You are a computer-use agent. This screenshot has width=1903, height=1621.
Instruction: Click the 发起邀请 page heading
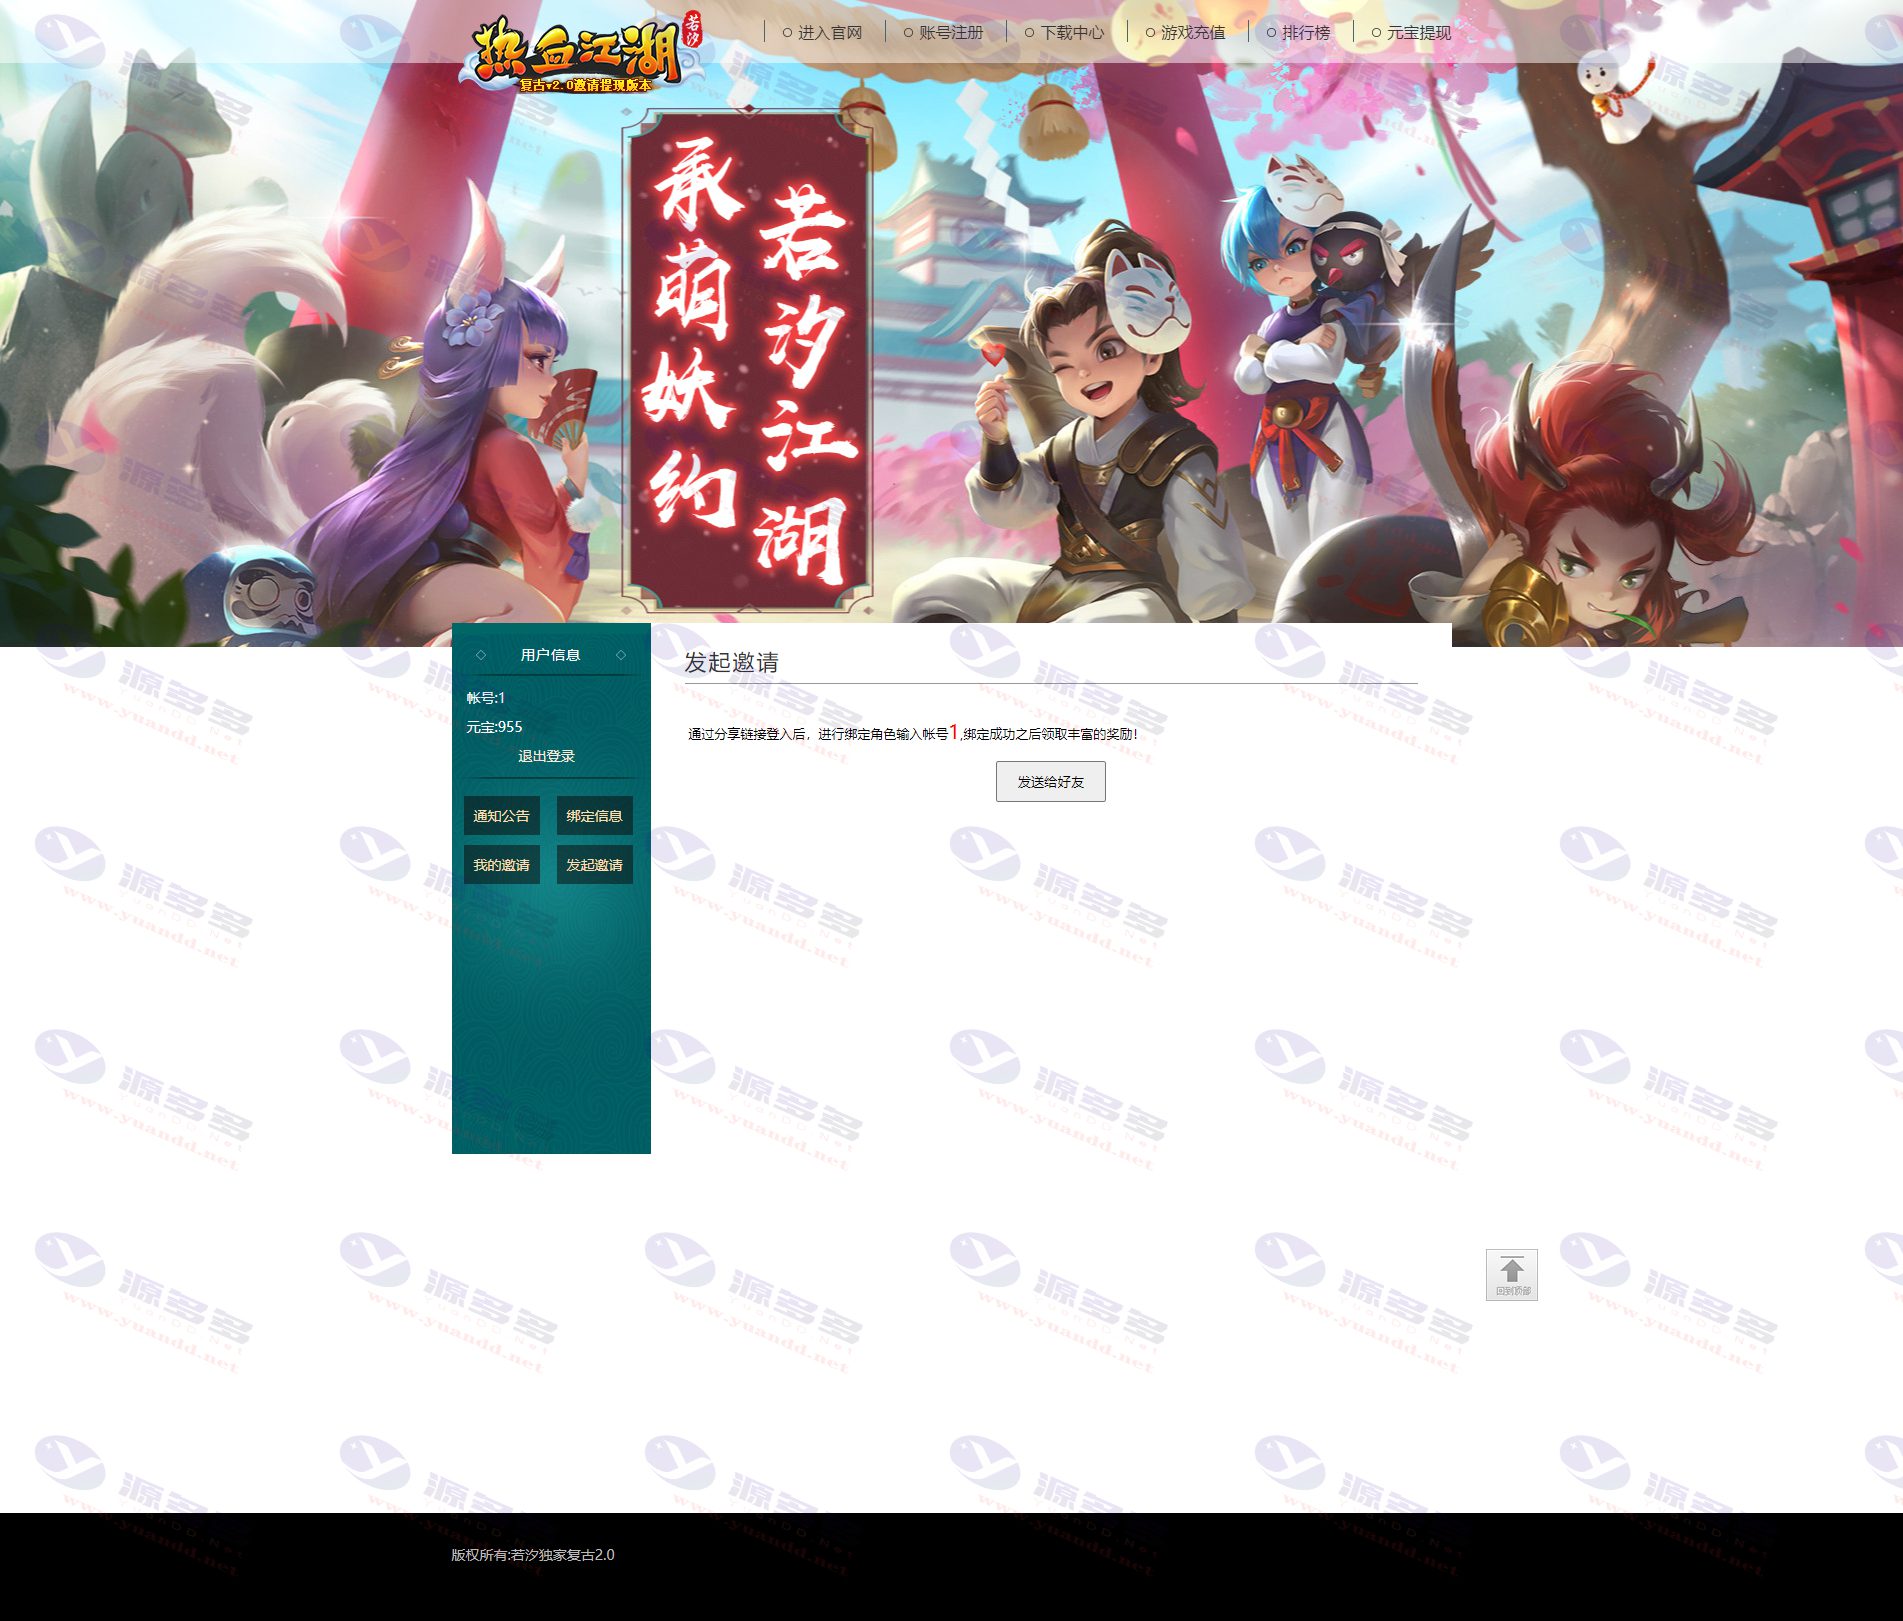click(731, 662)
